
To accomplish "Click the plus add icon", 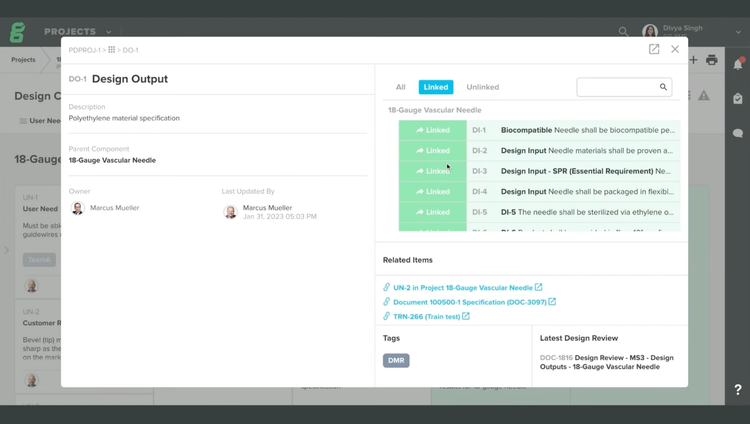I will [x=693, y=60].
